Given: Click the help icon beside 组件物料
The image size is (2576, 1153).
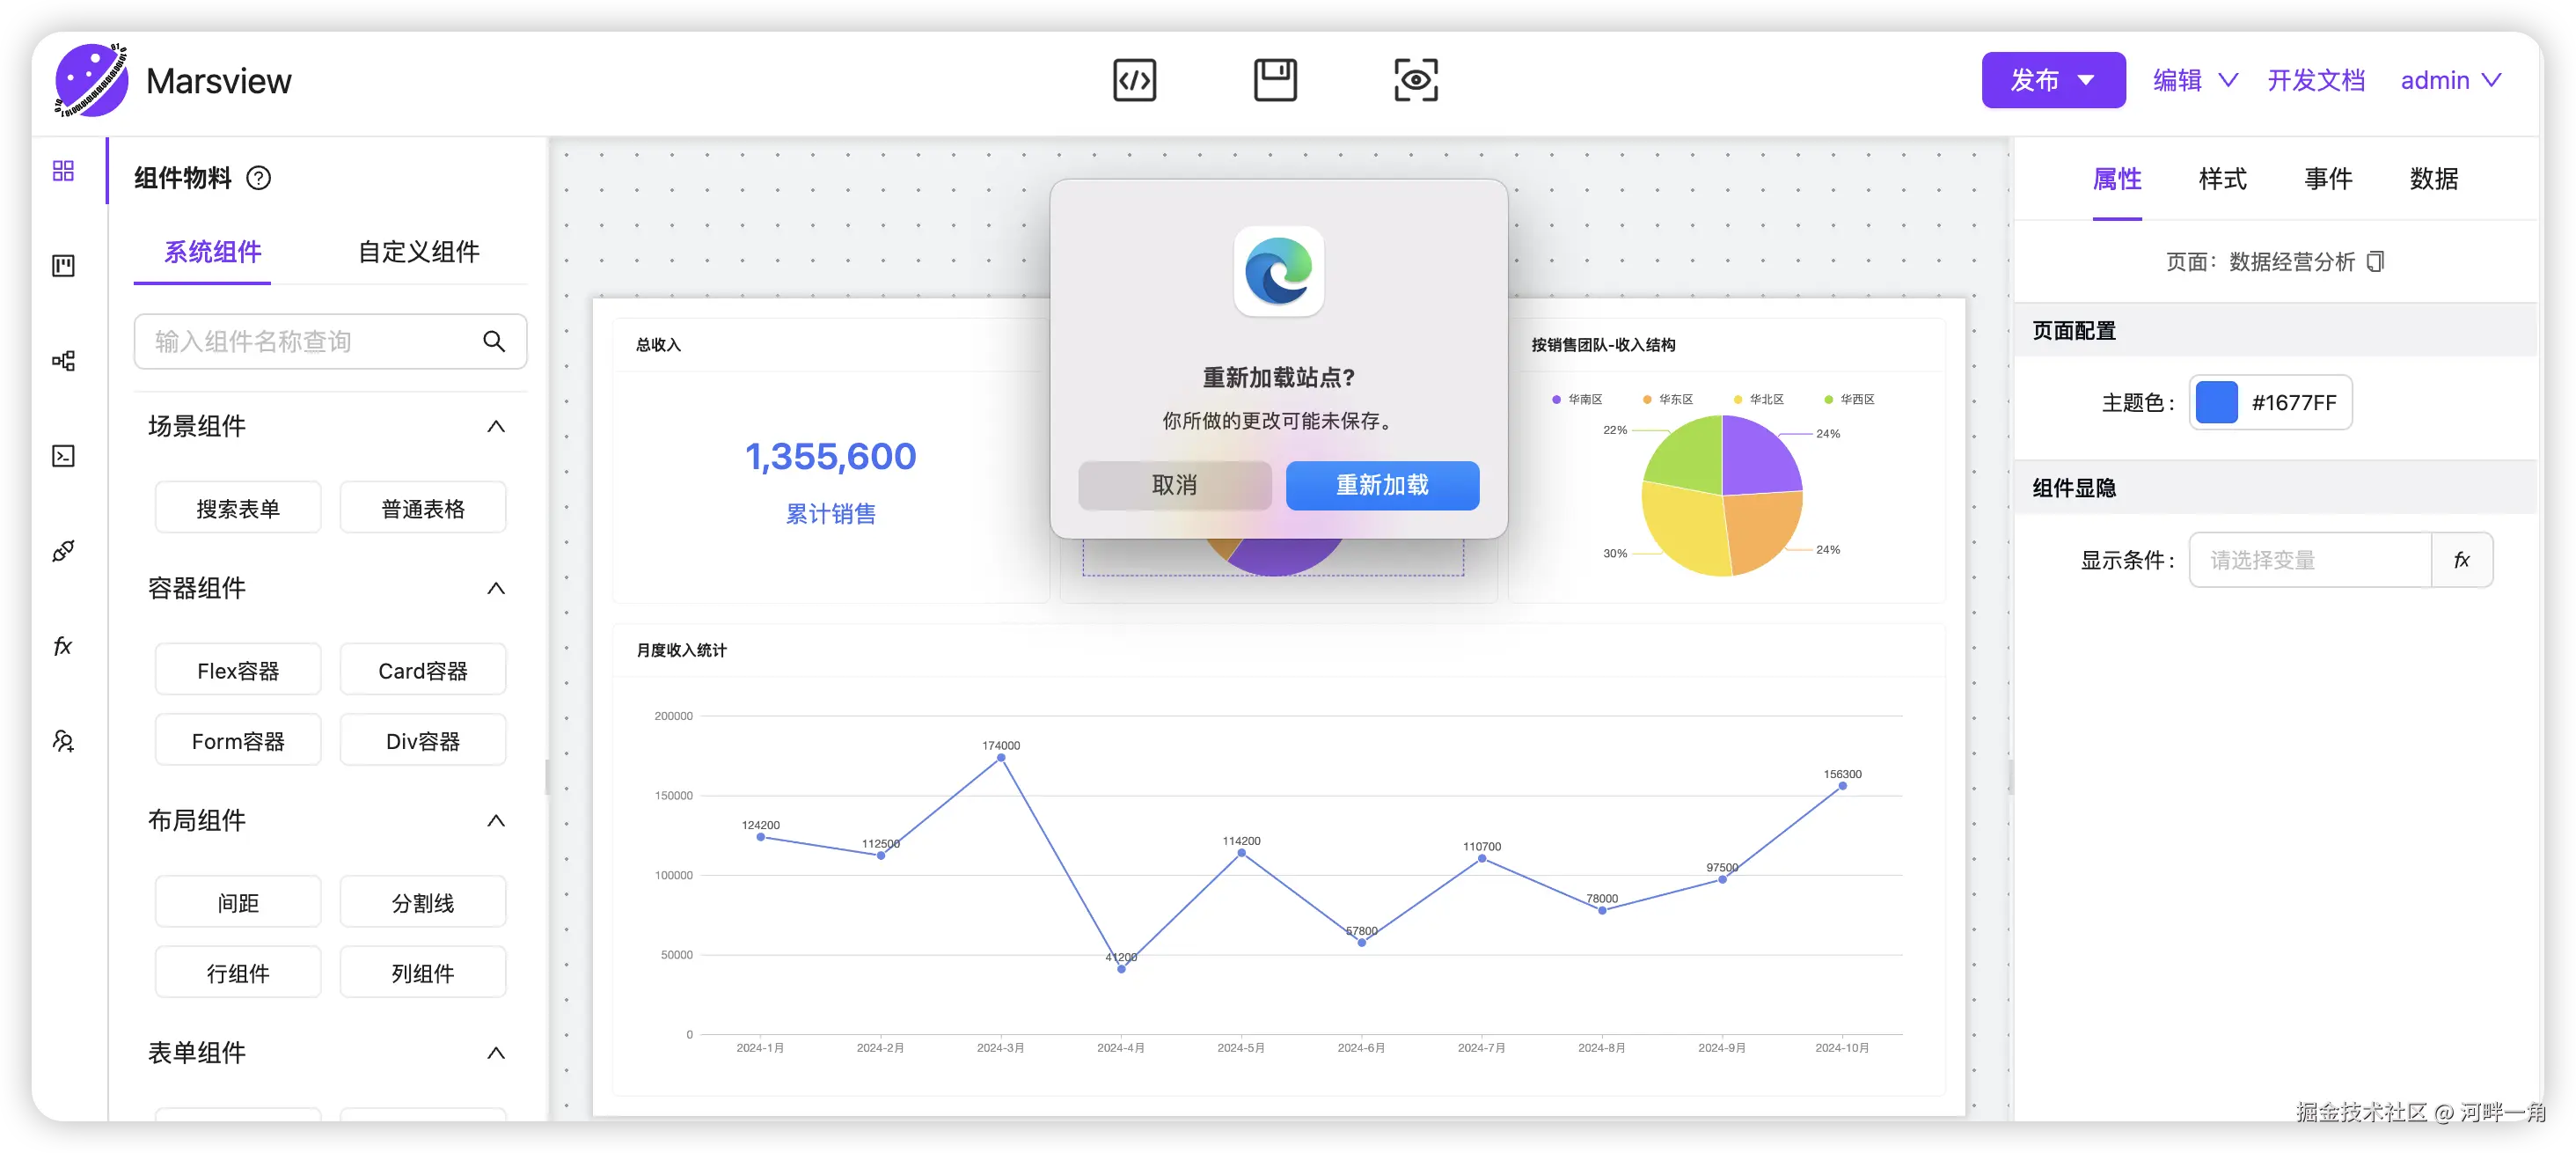Looking at the screenshot, I should pos(259,178).
